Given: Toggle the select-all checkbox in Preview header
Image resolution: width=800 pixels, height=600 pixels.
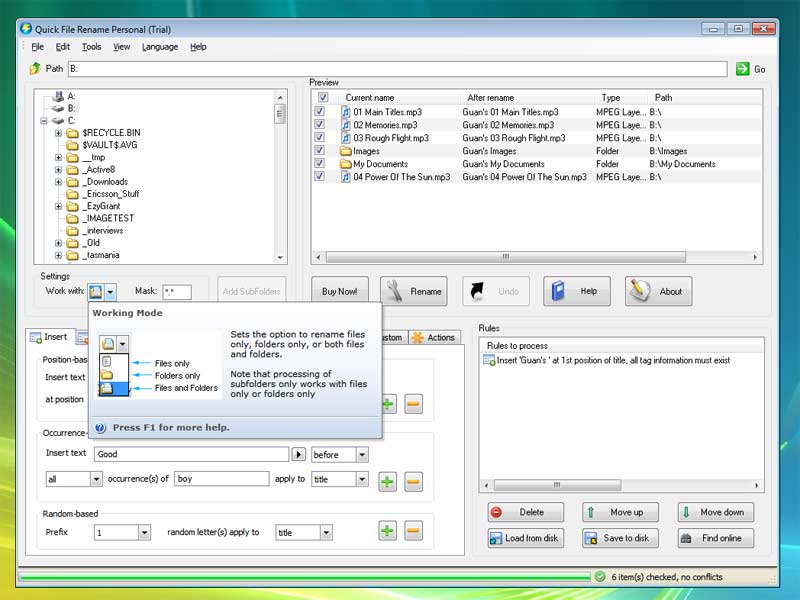Looking at the screenshot, I should tap(322, 98).
